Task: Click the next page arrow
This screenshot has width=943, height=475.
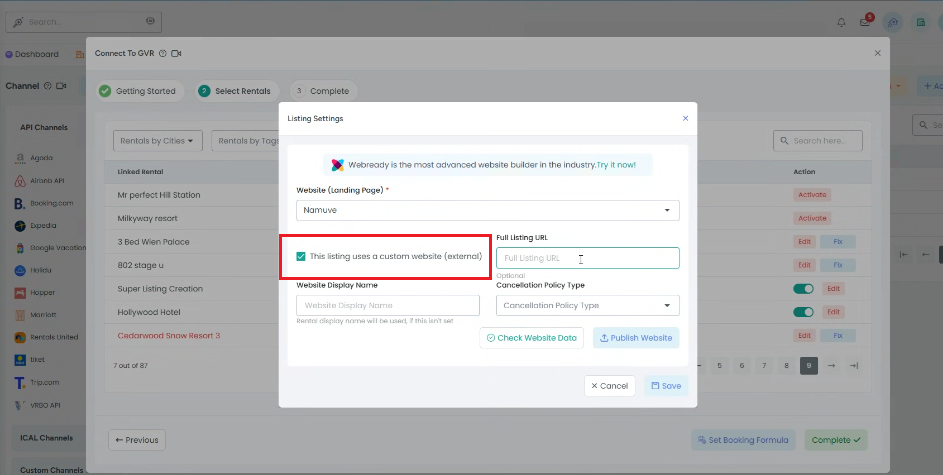Action: (831, 366)
